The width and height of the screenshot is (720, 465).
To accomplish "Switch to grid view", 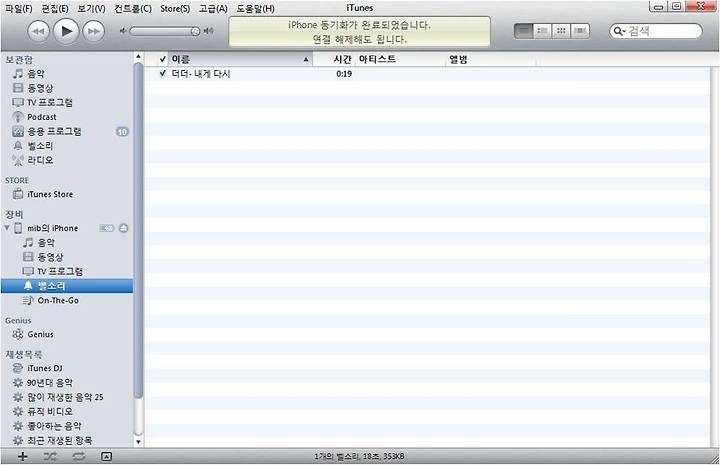I will coord(561,31).
